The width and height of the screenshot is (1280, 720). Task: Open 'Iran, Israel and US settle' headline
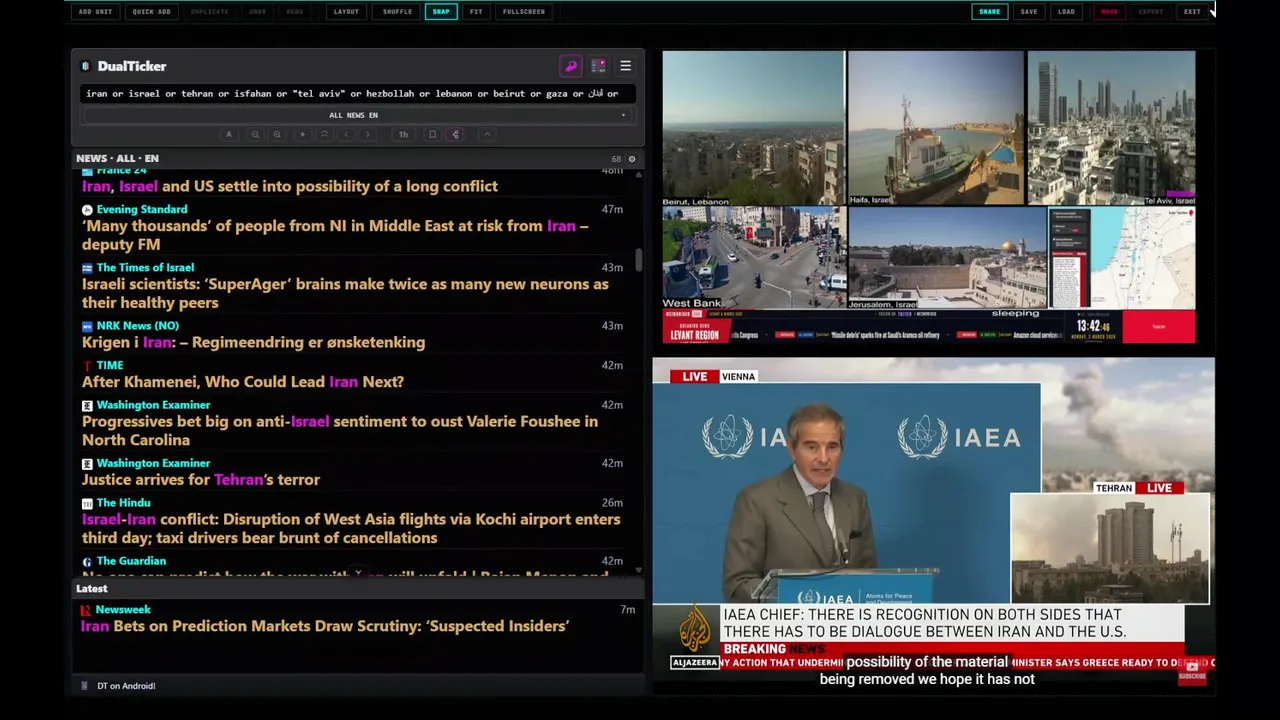[x=290, y=186]
